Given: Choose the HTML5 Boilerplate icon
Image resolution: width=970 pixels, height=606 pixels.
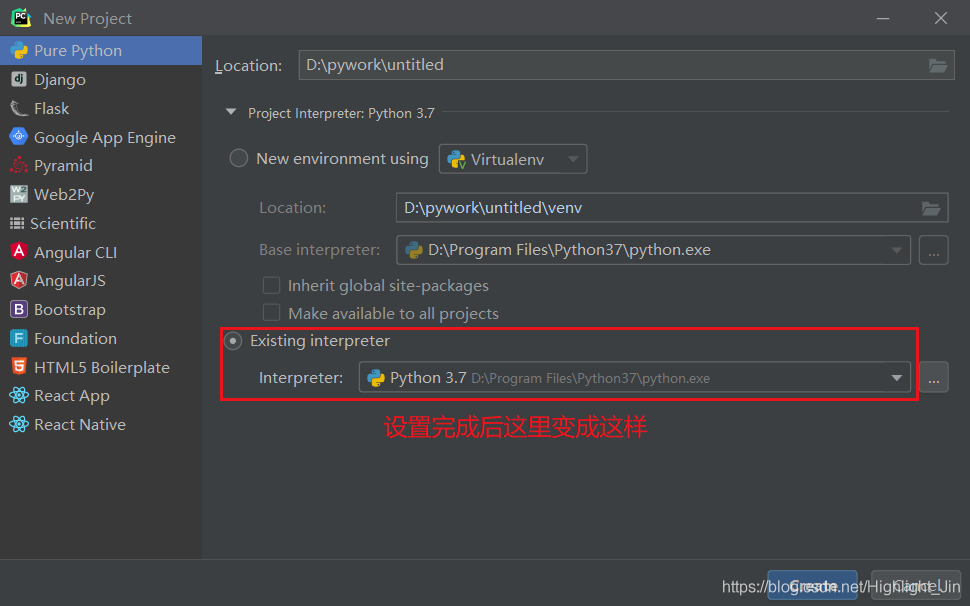Looking at the screenshot, I should click(18, 367).
